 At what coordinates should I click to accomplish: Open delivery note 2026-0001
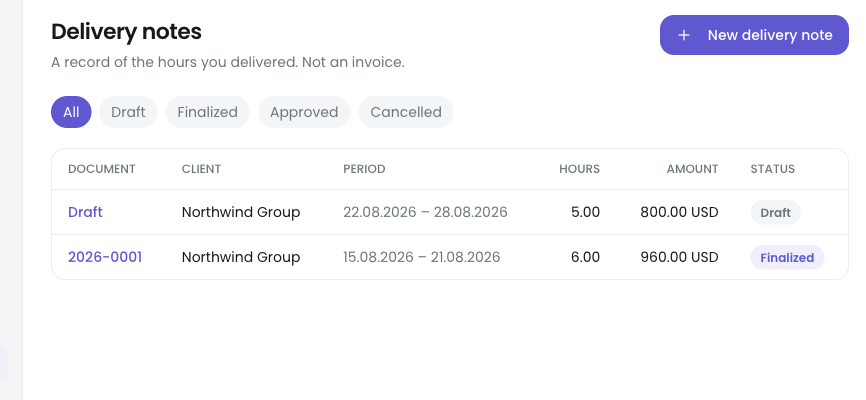[105, 257]
